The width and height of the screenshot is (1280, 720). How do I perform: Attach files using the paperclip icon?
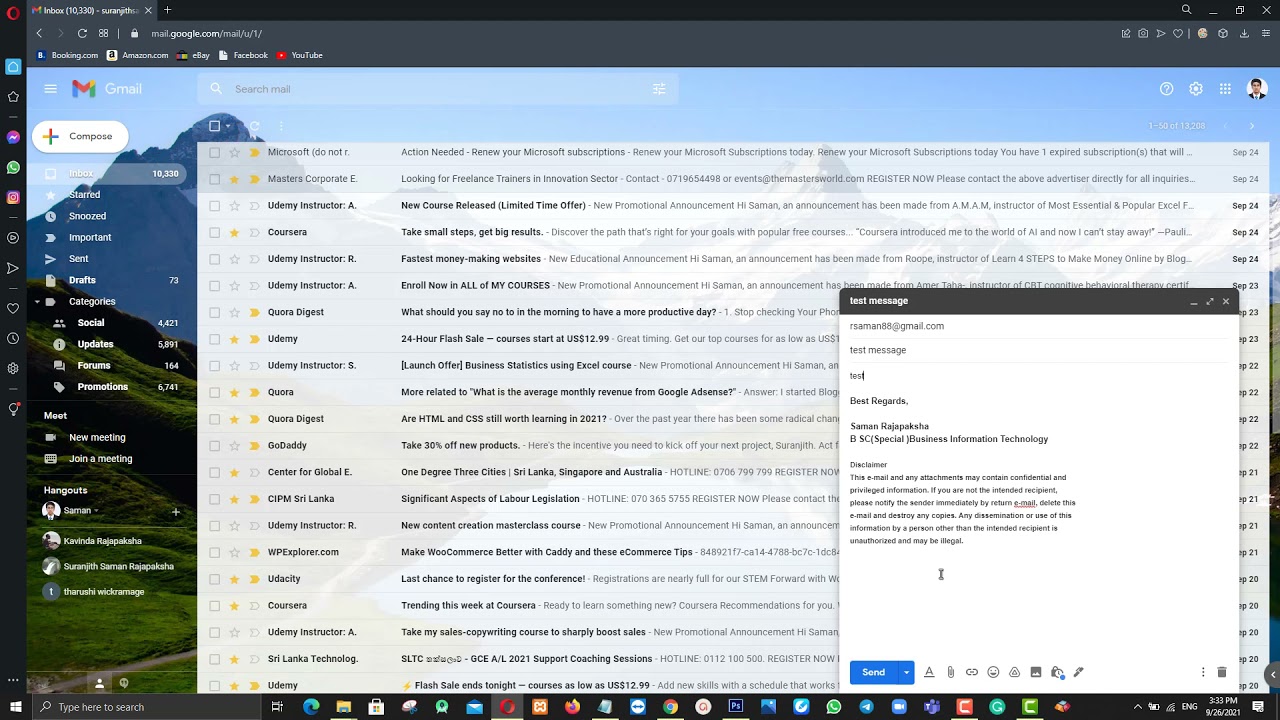(951, 672)
